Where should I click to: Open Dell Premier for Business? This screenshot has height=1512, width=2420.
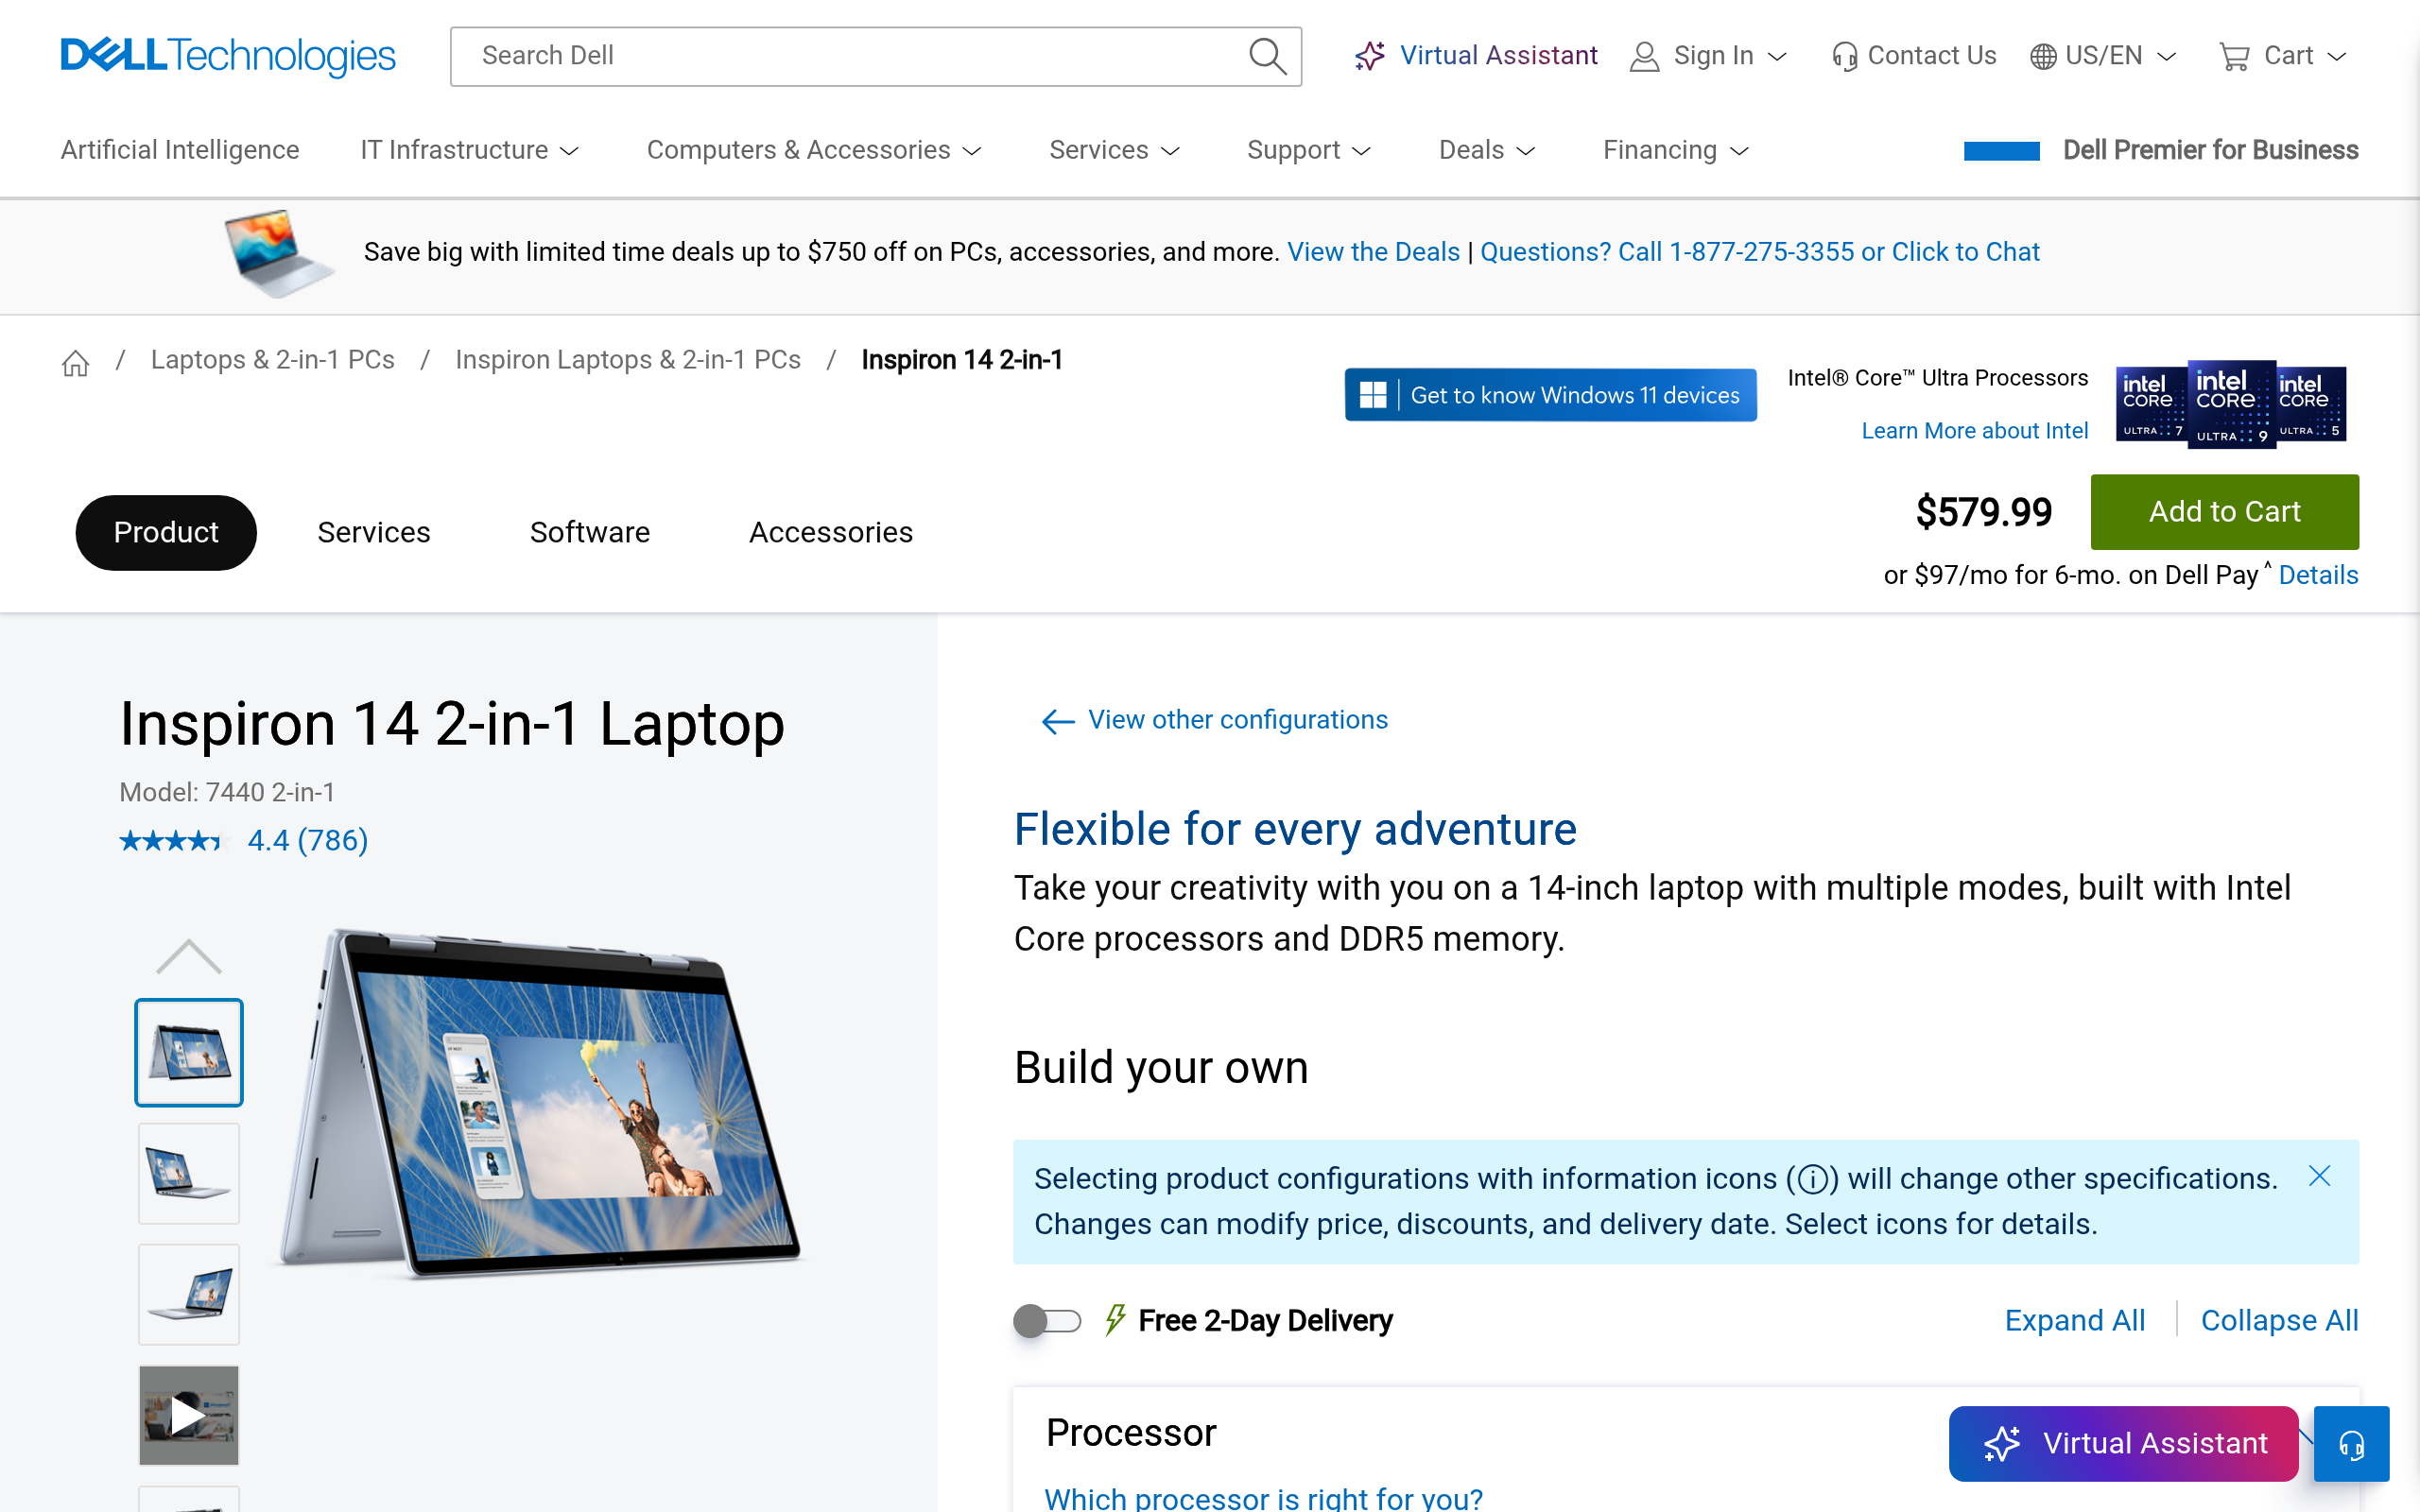[2211, 150]
